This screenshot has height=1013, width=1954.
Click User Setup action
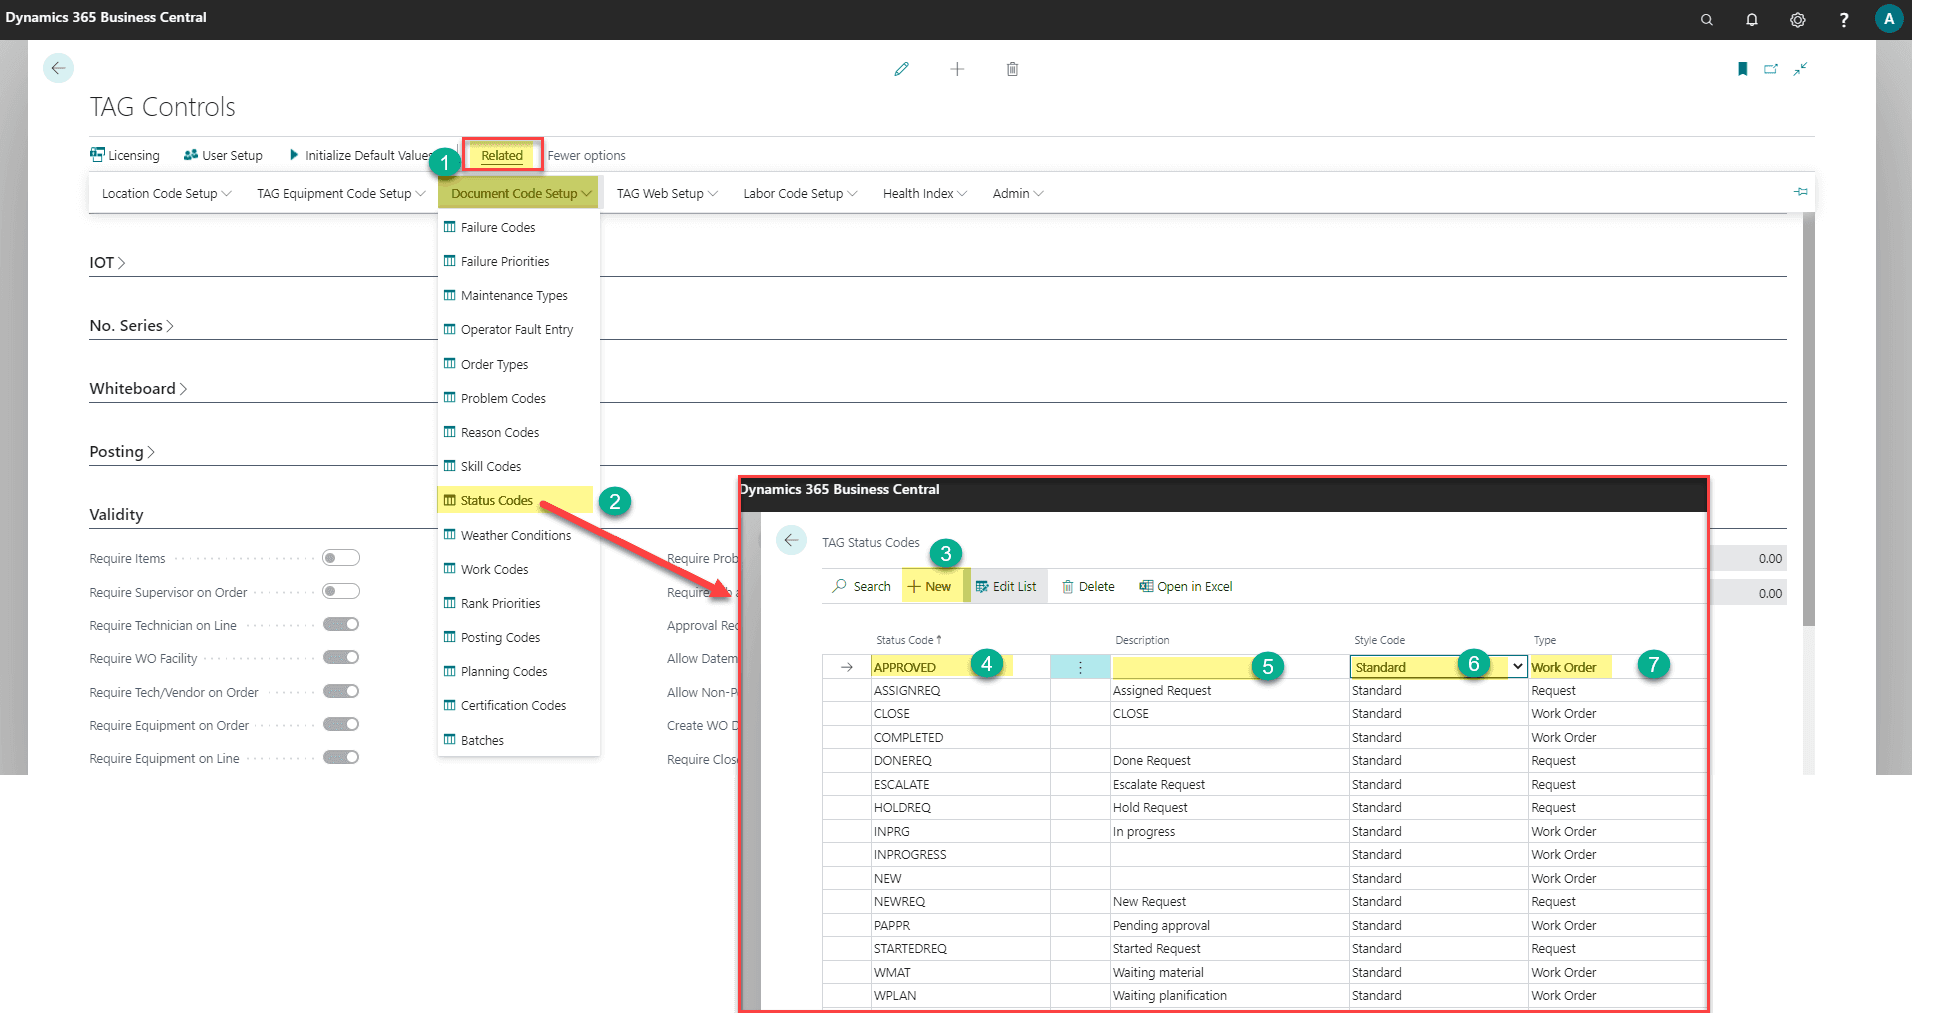coord(223,155)
